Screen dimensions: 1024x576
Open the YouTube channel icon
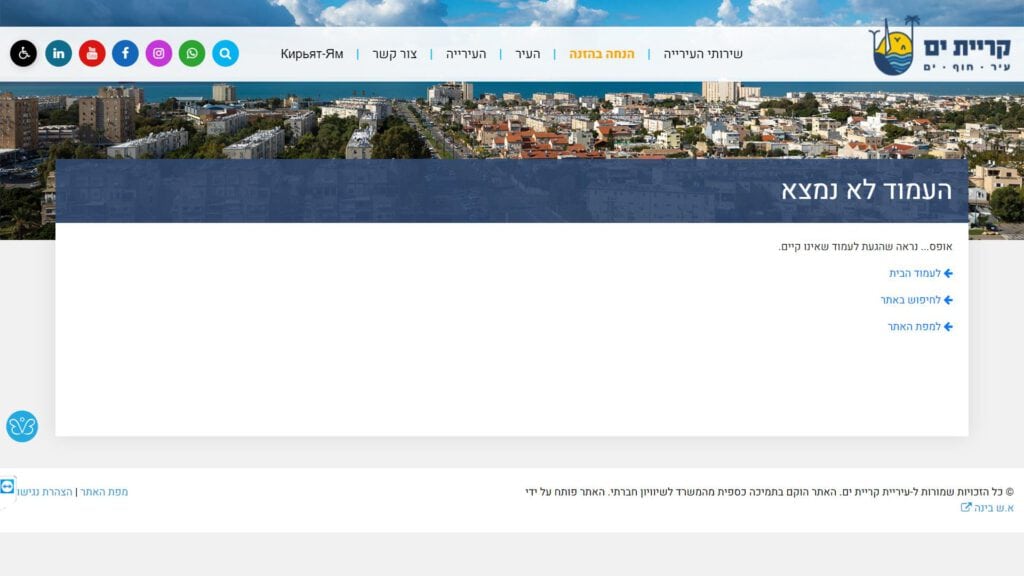click(x=92, y=53)
